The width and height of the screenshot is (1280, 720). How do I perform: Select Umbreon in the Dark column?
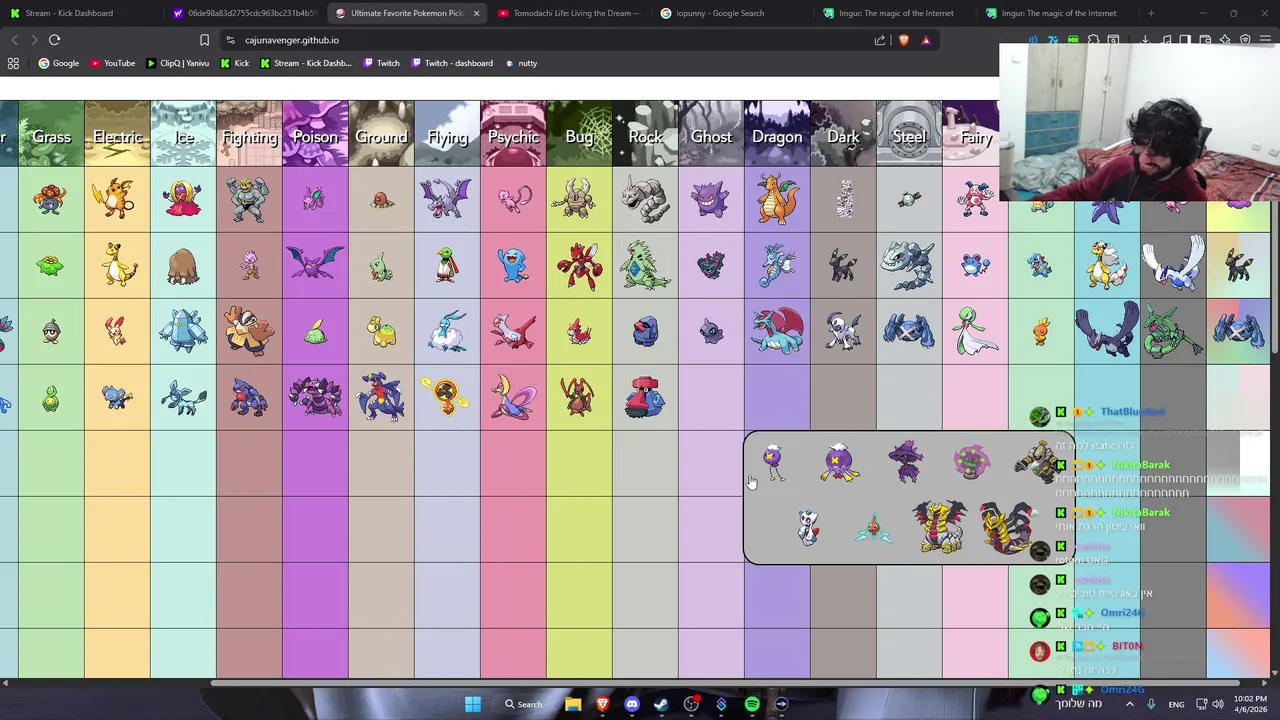pos(843,265)
